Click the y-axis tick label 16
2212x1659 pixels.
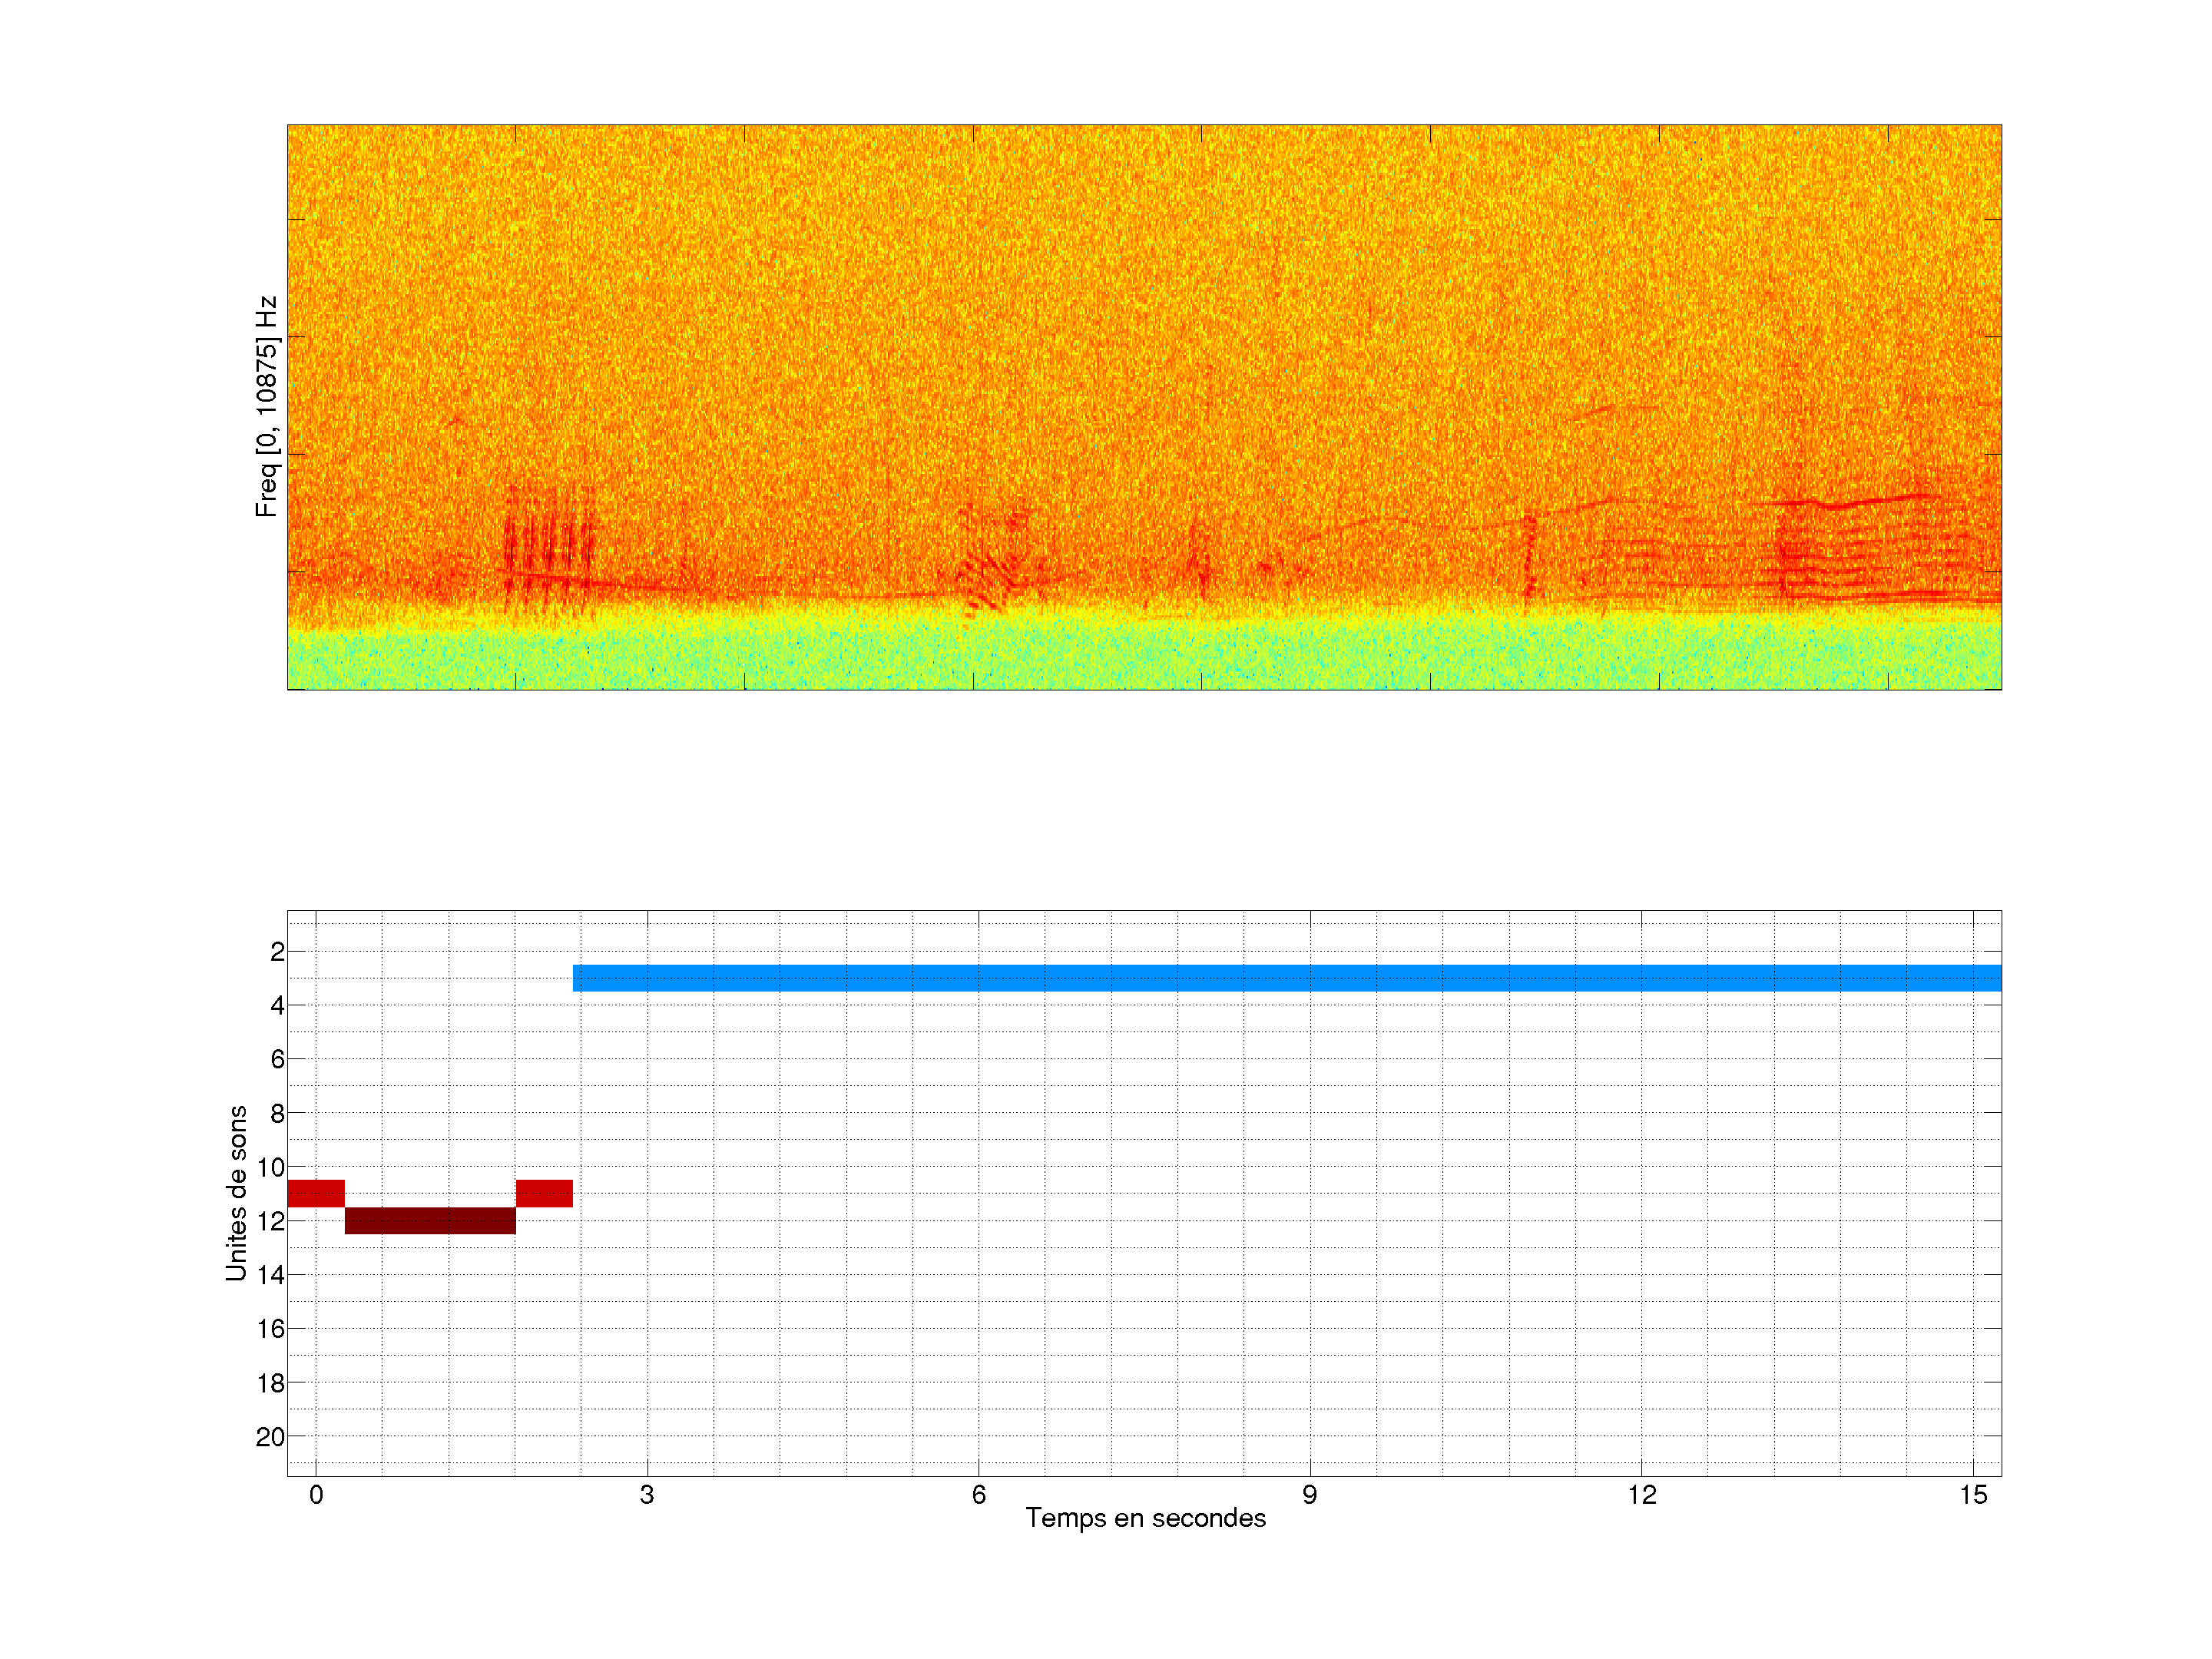click(x=270, y=1329)
